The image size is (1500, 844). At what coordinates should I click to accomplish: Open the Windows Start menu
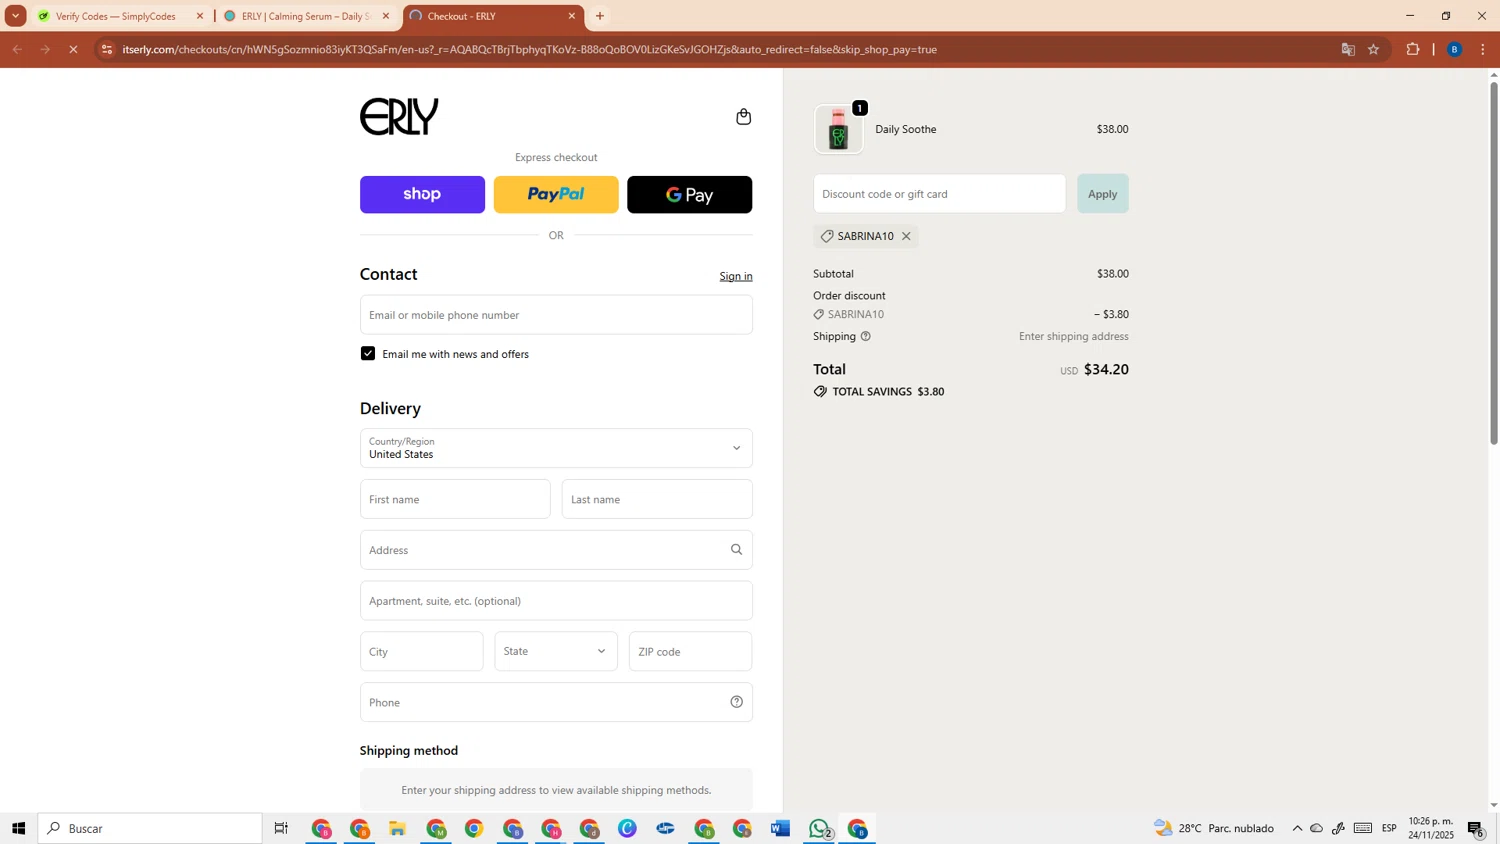(x=18, y=828)
